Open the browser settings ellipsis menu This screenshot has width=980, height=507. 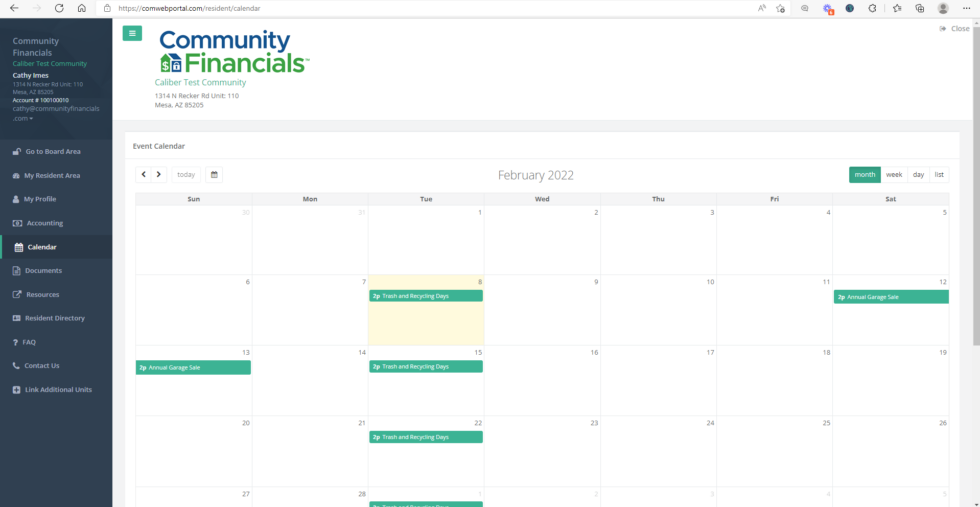click(x=966, y=8)
